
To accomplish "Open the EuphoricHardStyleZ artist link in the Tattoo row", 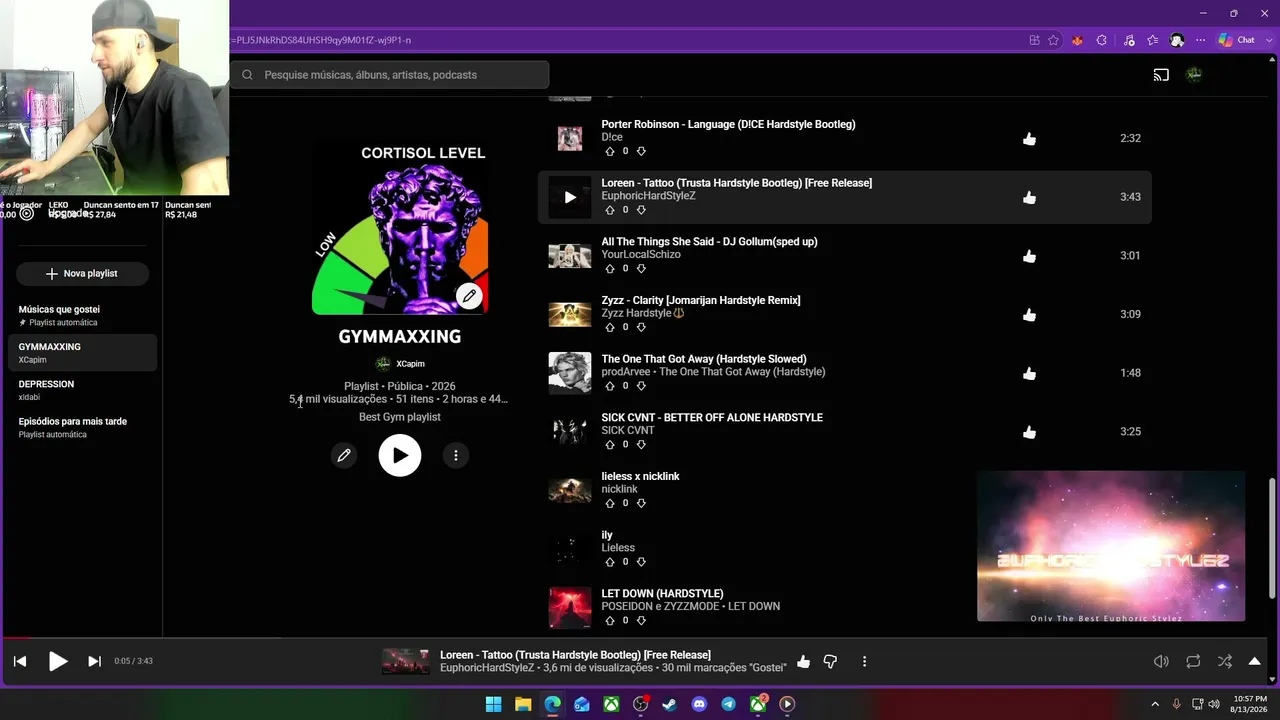I will pos(648,196).
